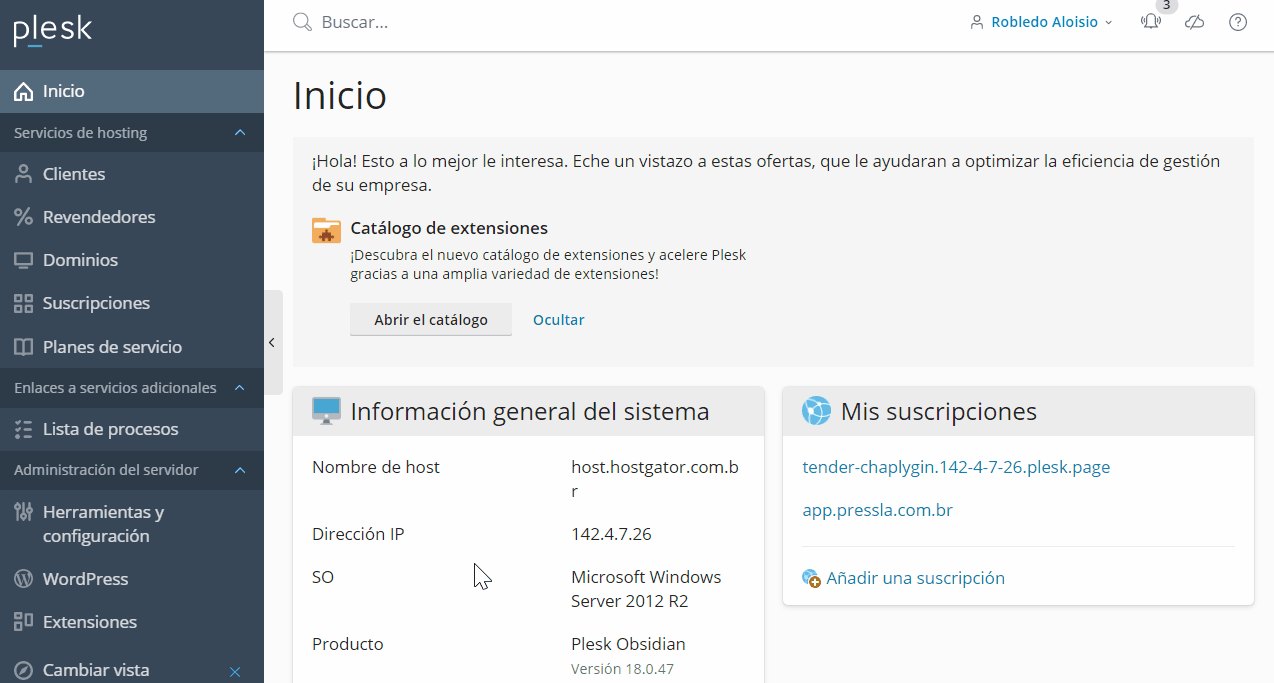Click the add subscription globe-plus icon

point(811,578)
